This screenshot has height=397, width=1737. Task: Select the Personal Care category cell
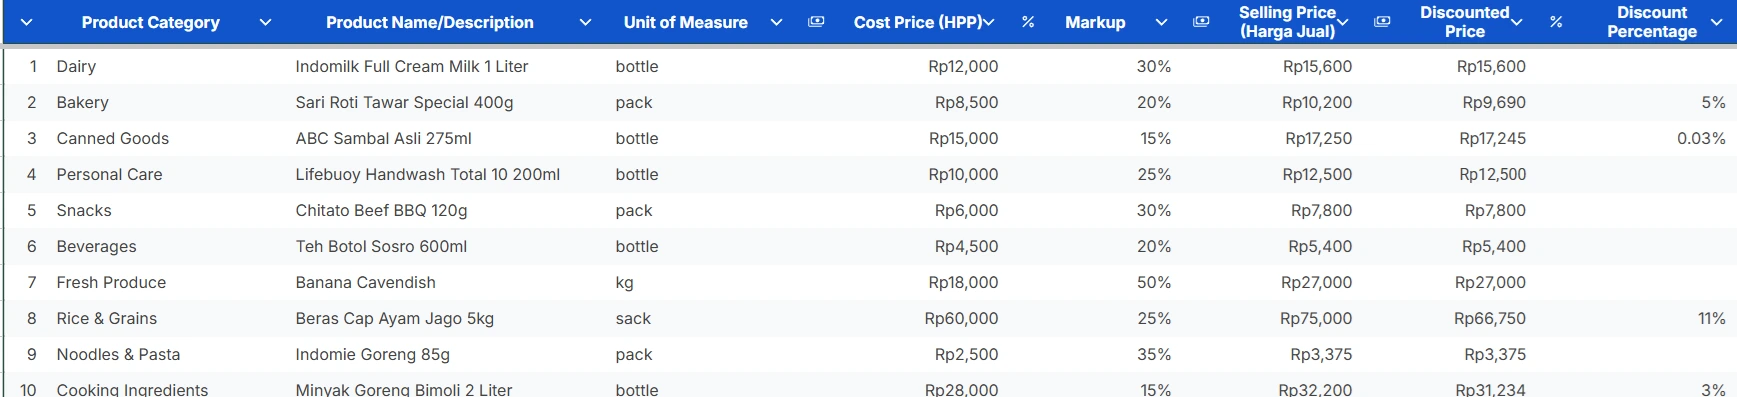[x=109, y=175]
